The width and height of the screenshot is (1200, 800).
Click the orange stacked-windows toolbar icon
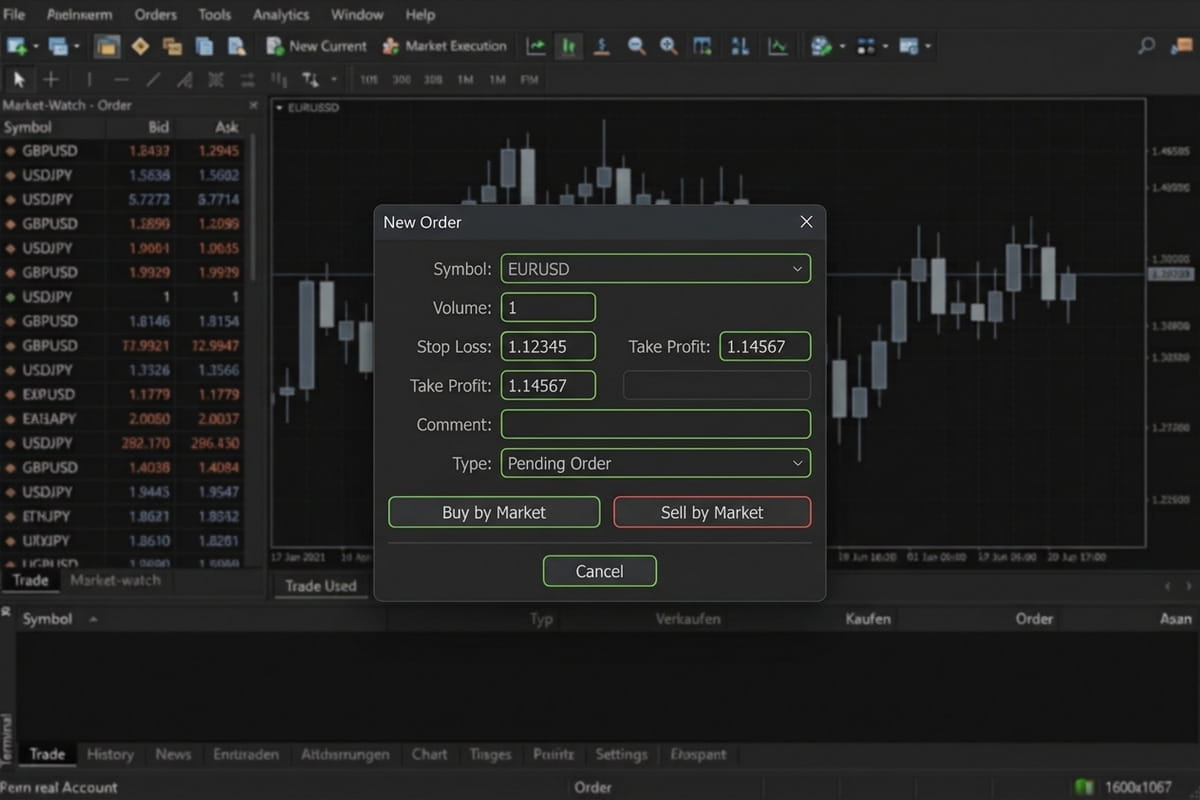point(172,46)
